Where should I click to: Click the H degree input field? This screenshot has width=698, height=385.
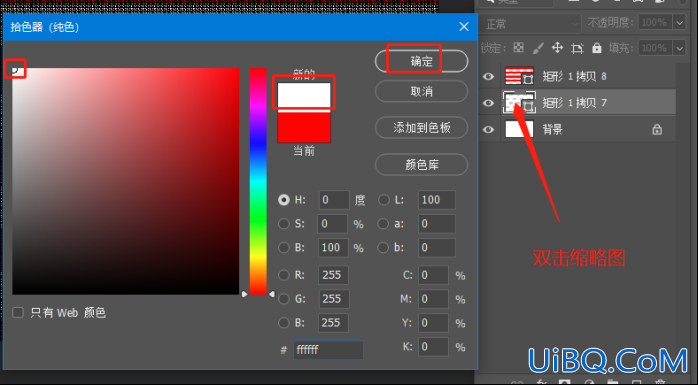pyautogui.click(x=334, y=200)
